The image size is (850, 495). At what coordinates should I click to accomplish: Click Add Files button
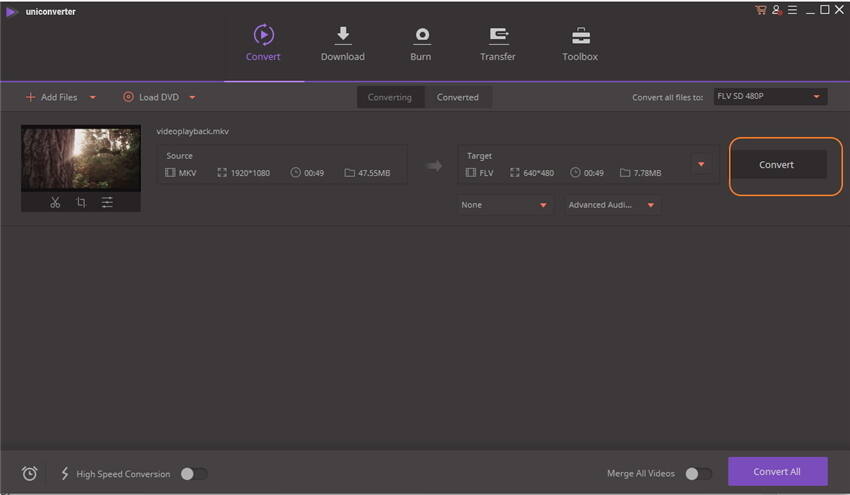(51, 97)
